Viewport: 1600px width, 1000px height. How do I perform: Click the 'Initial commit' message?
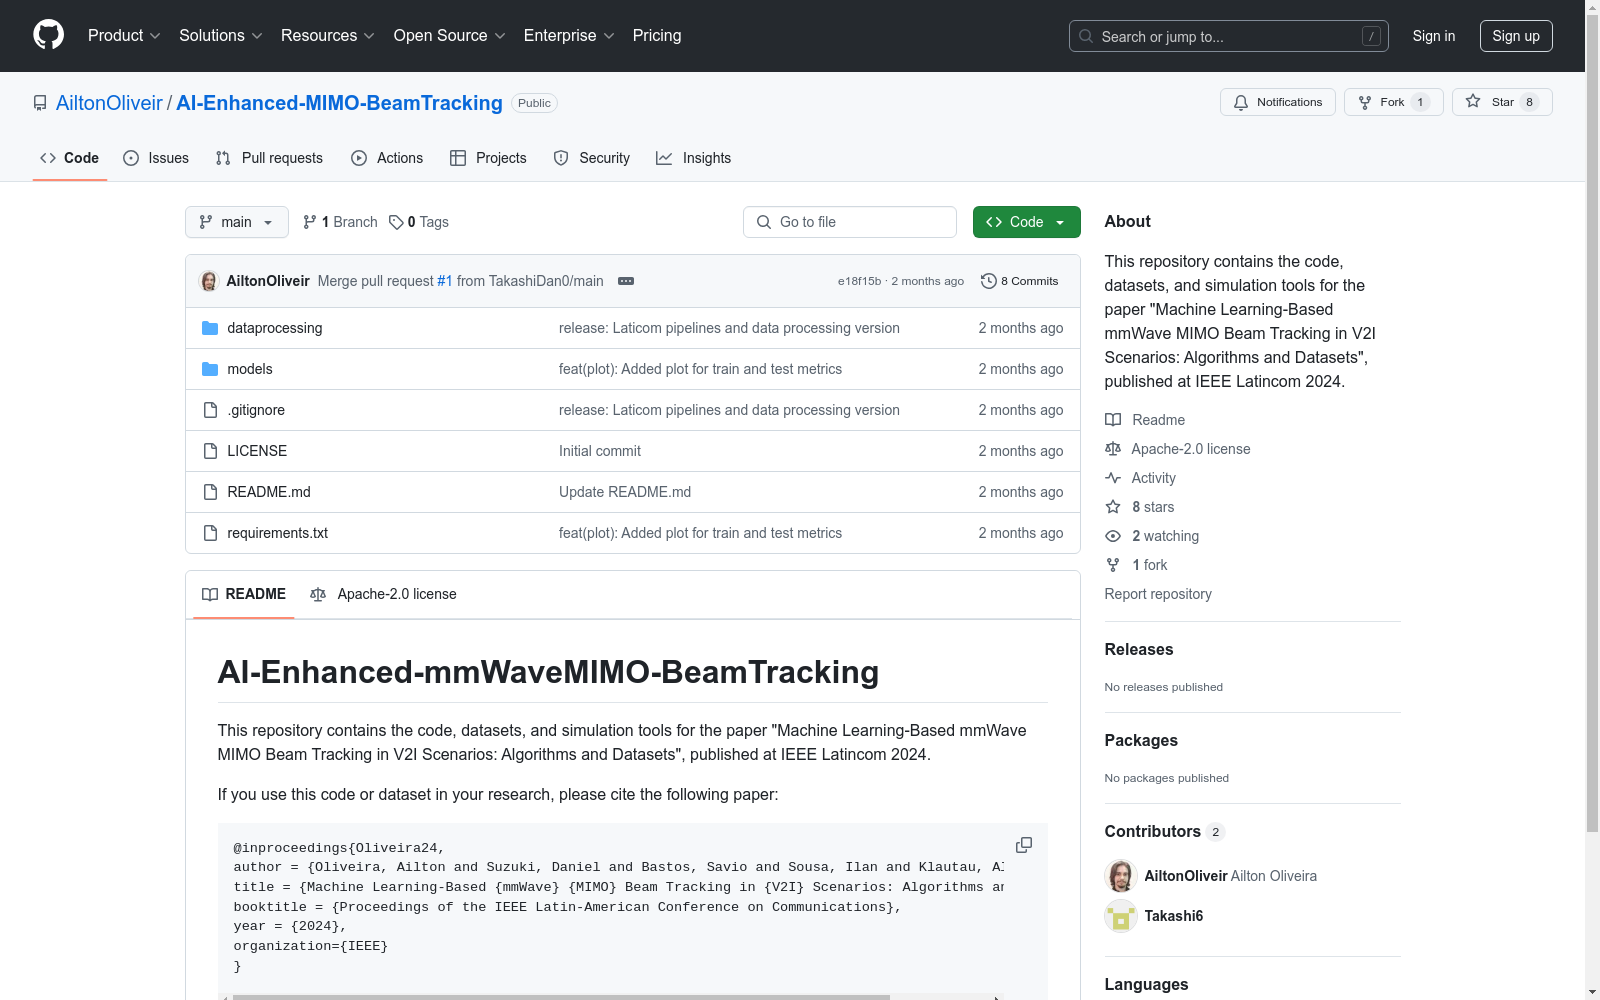tap(600, 451)
